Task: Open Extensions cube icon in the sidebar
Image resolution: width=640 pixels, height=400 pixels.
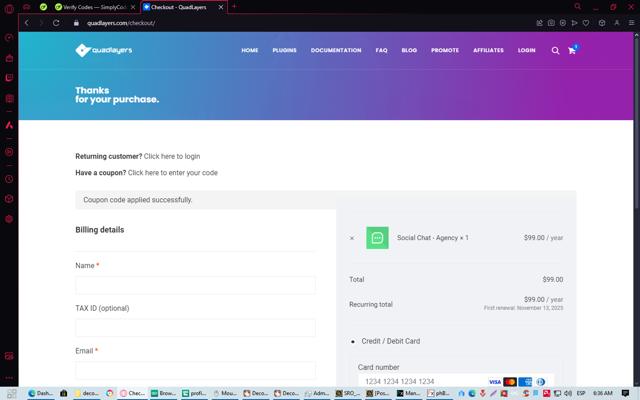Action: tap(9, 199)
